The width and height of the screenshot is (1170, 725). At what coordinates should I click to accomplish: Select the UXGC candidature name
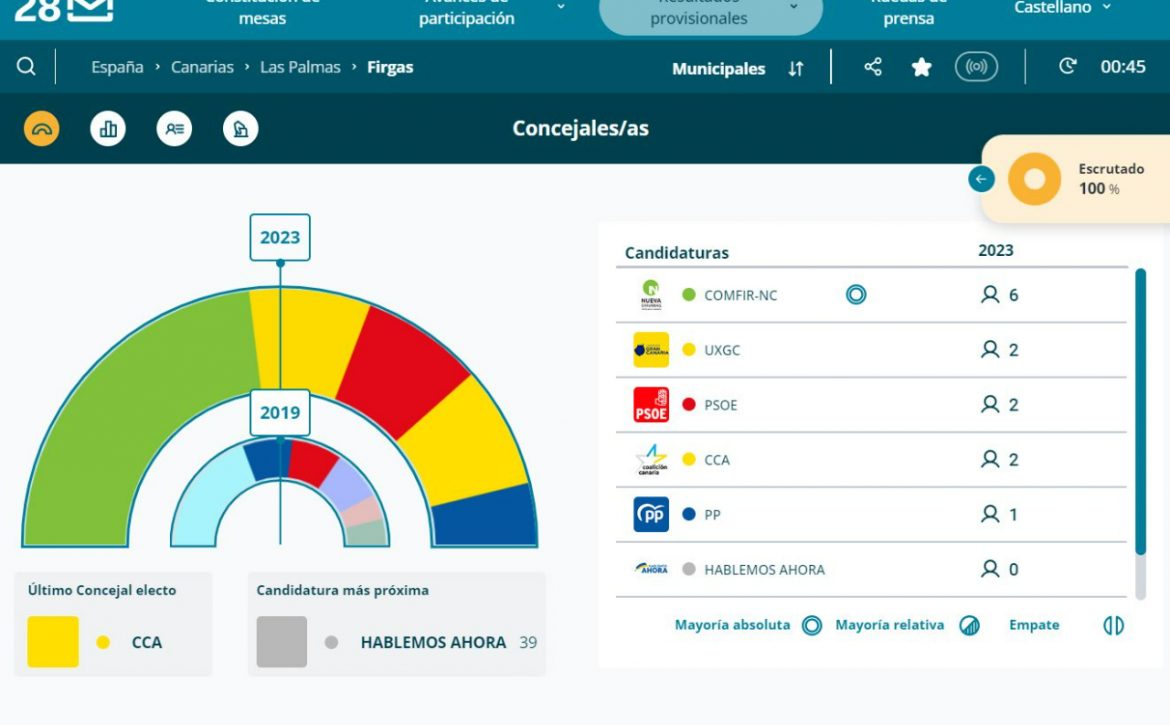coord(722,350)
